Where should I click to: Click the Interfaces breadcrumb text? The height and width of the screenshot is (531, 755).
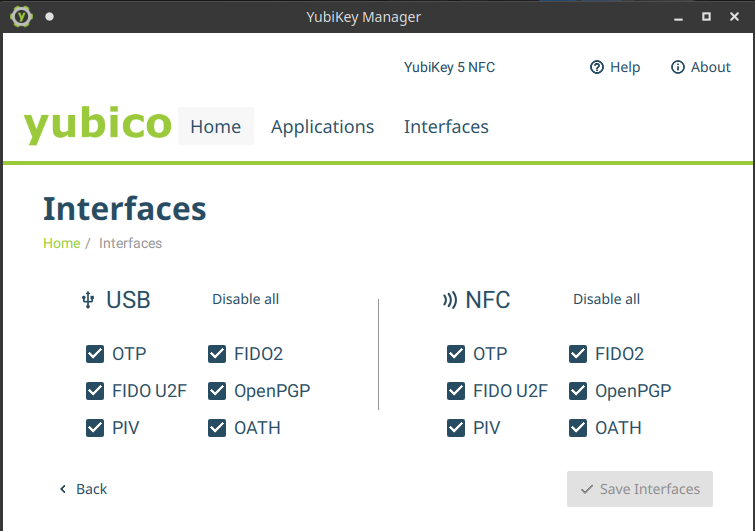point(130,243)
